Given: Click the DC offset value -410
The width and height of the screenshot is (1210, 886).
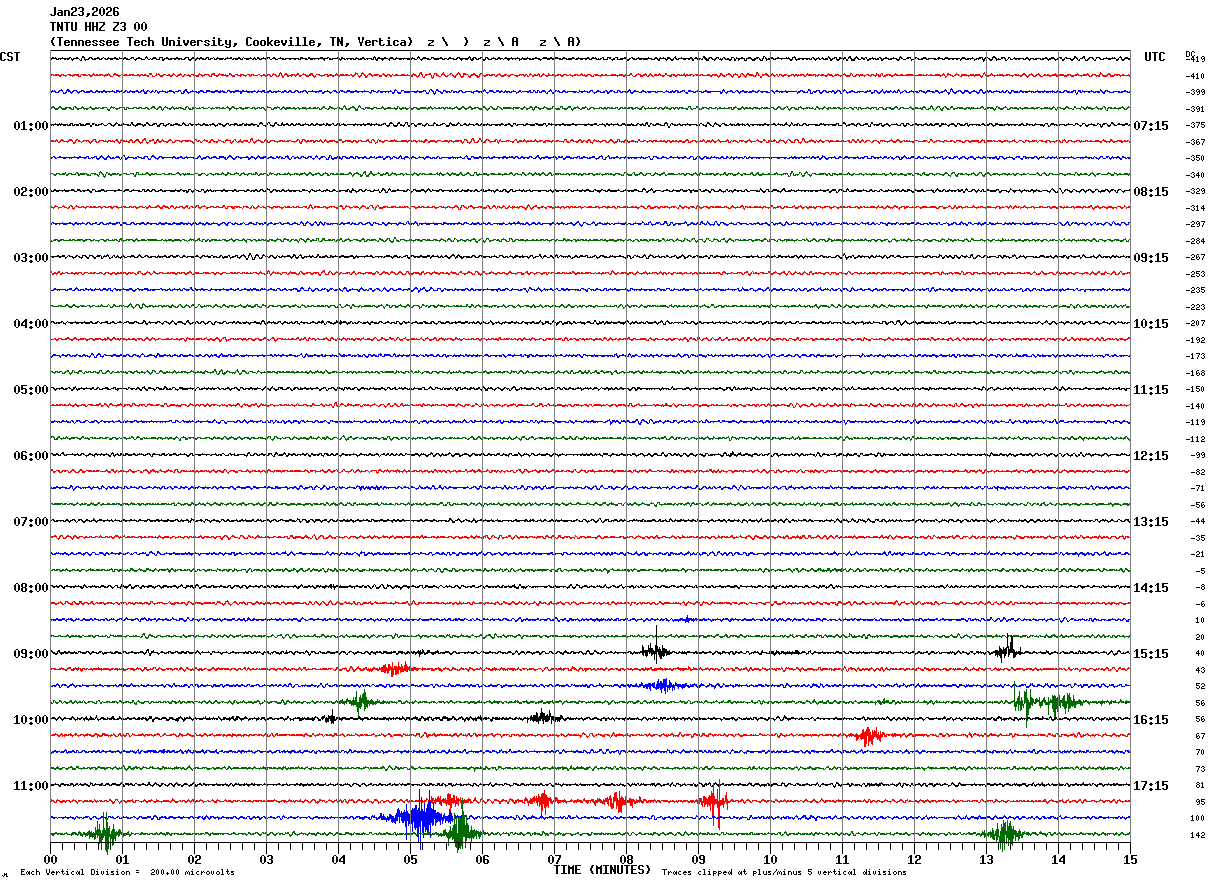Looking at the screenshot, I should 1195,76.
